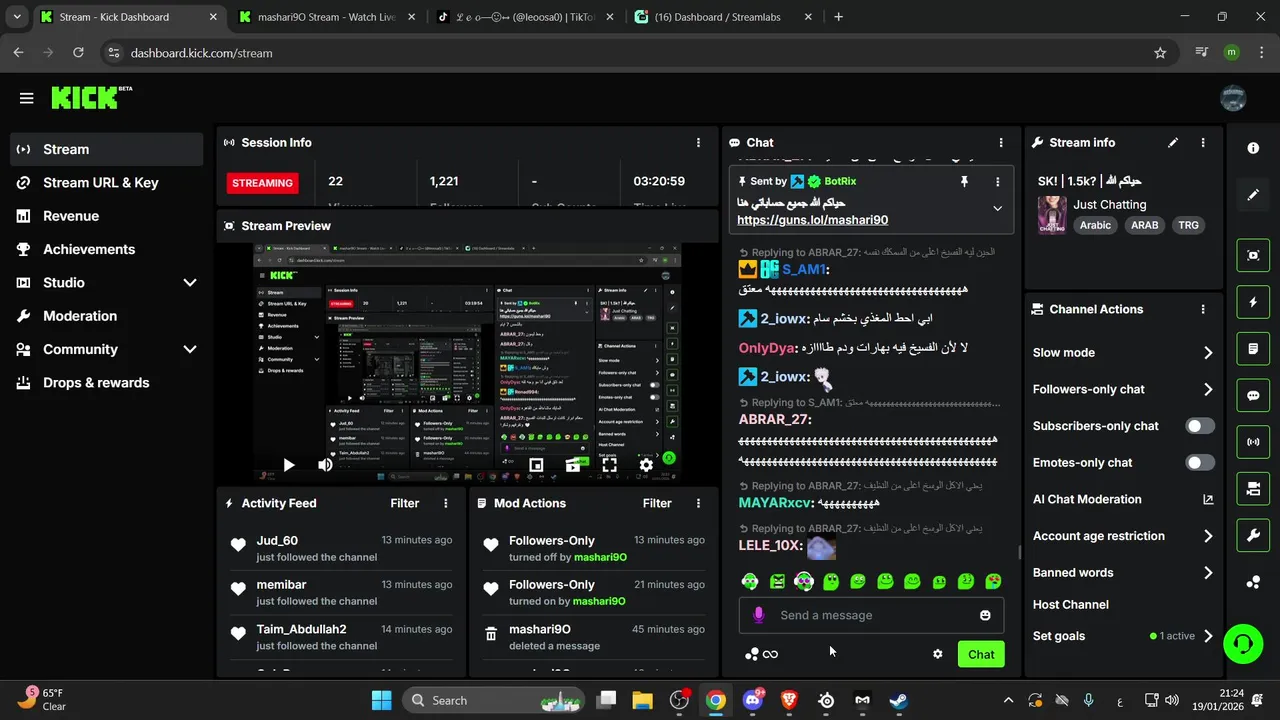This screenshot has height=720, width=1280.
Task: Click the green Chat send button
Action: click(981, 654)
